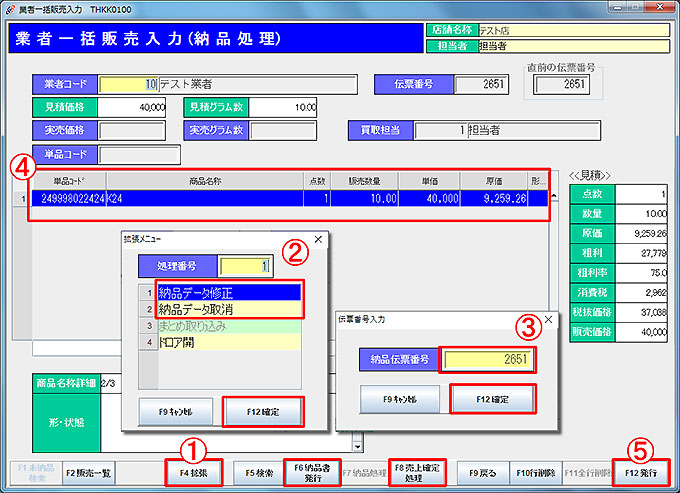The height and width of the screenshot is (493, 680).
Task: Close the 拡張メニュー dialog with X
Action: click(x=318, y=240)
